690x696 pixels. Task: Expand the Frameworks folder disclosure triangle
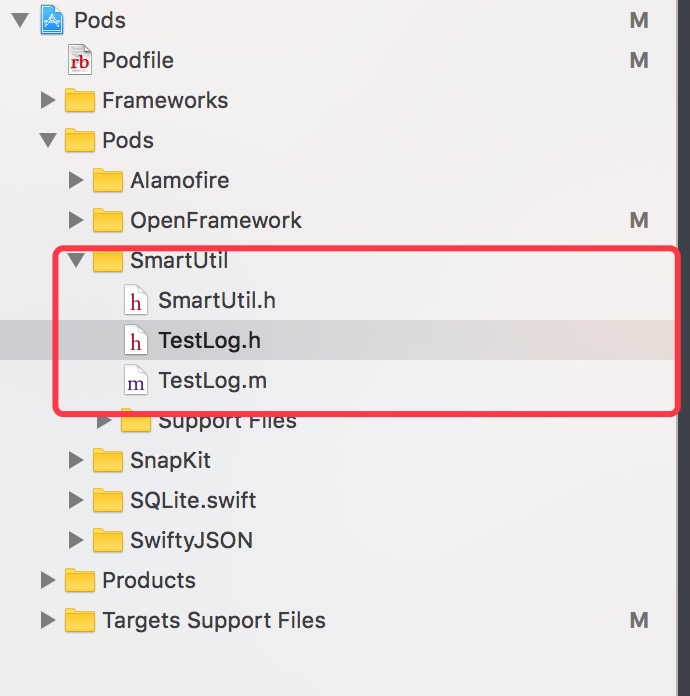click(48, 100)
